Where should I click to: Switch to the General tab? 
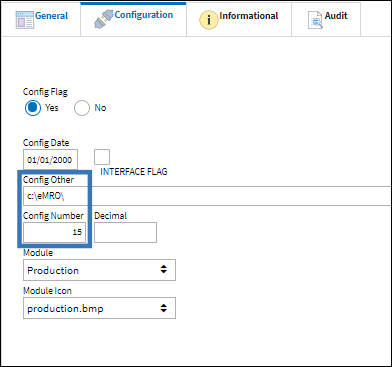click(x=41, y=19)
